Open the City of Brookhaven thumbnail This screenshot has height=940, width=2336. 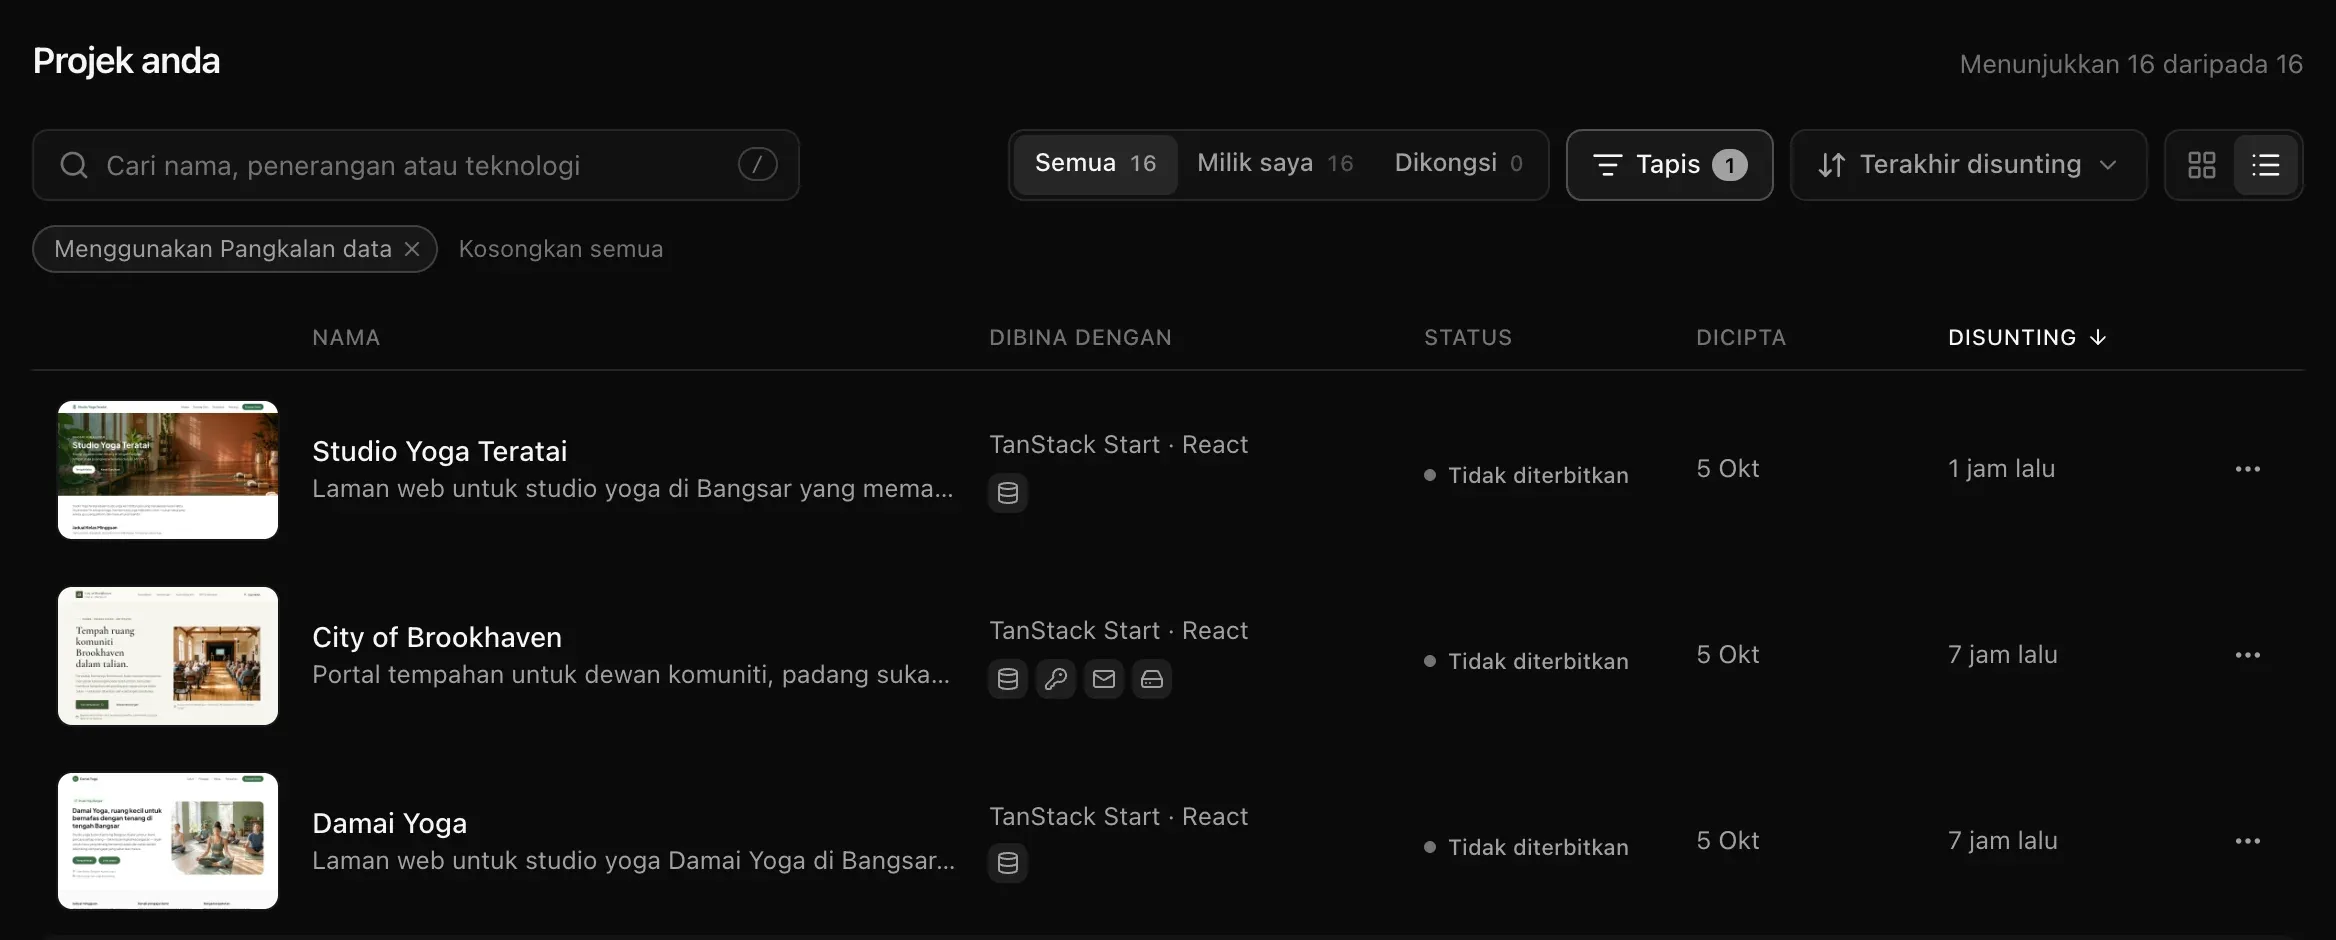pyautogui.click(x=168, y=656)
